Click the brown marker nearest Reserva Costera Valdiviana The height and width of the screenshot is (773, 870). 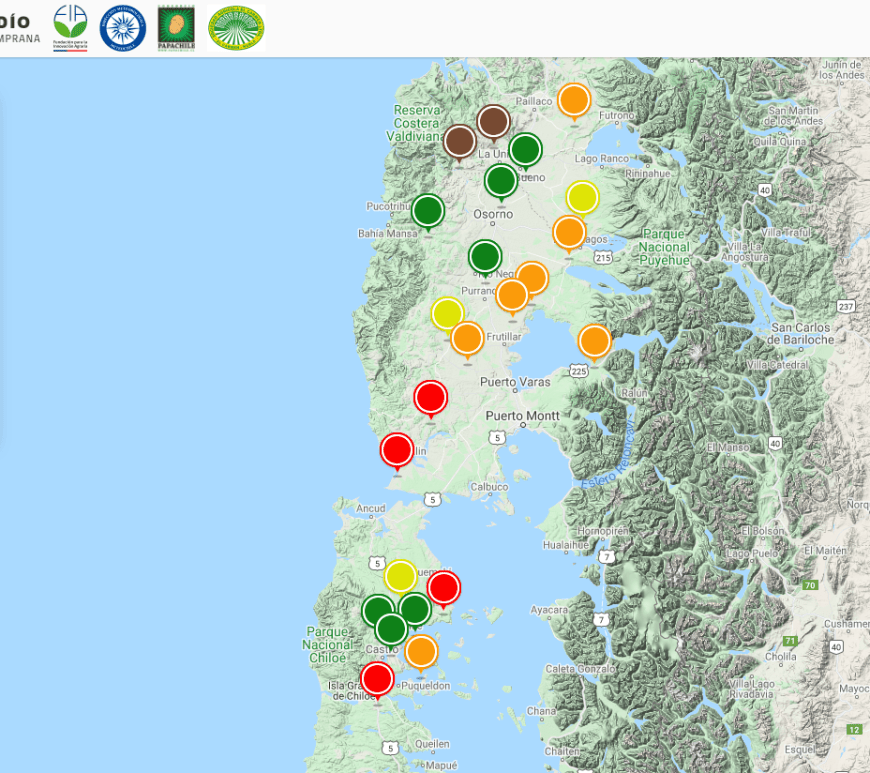tap(459, 141)
